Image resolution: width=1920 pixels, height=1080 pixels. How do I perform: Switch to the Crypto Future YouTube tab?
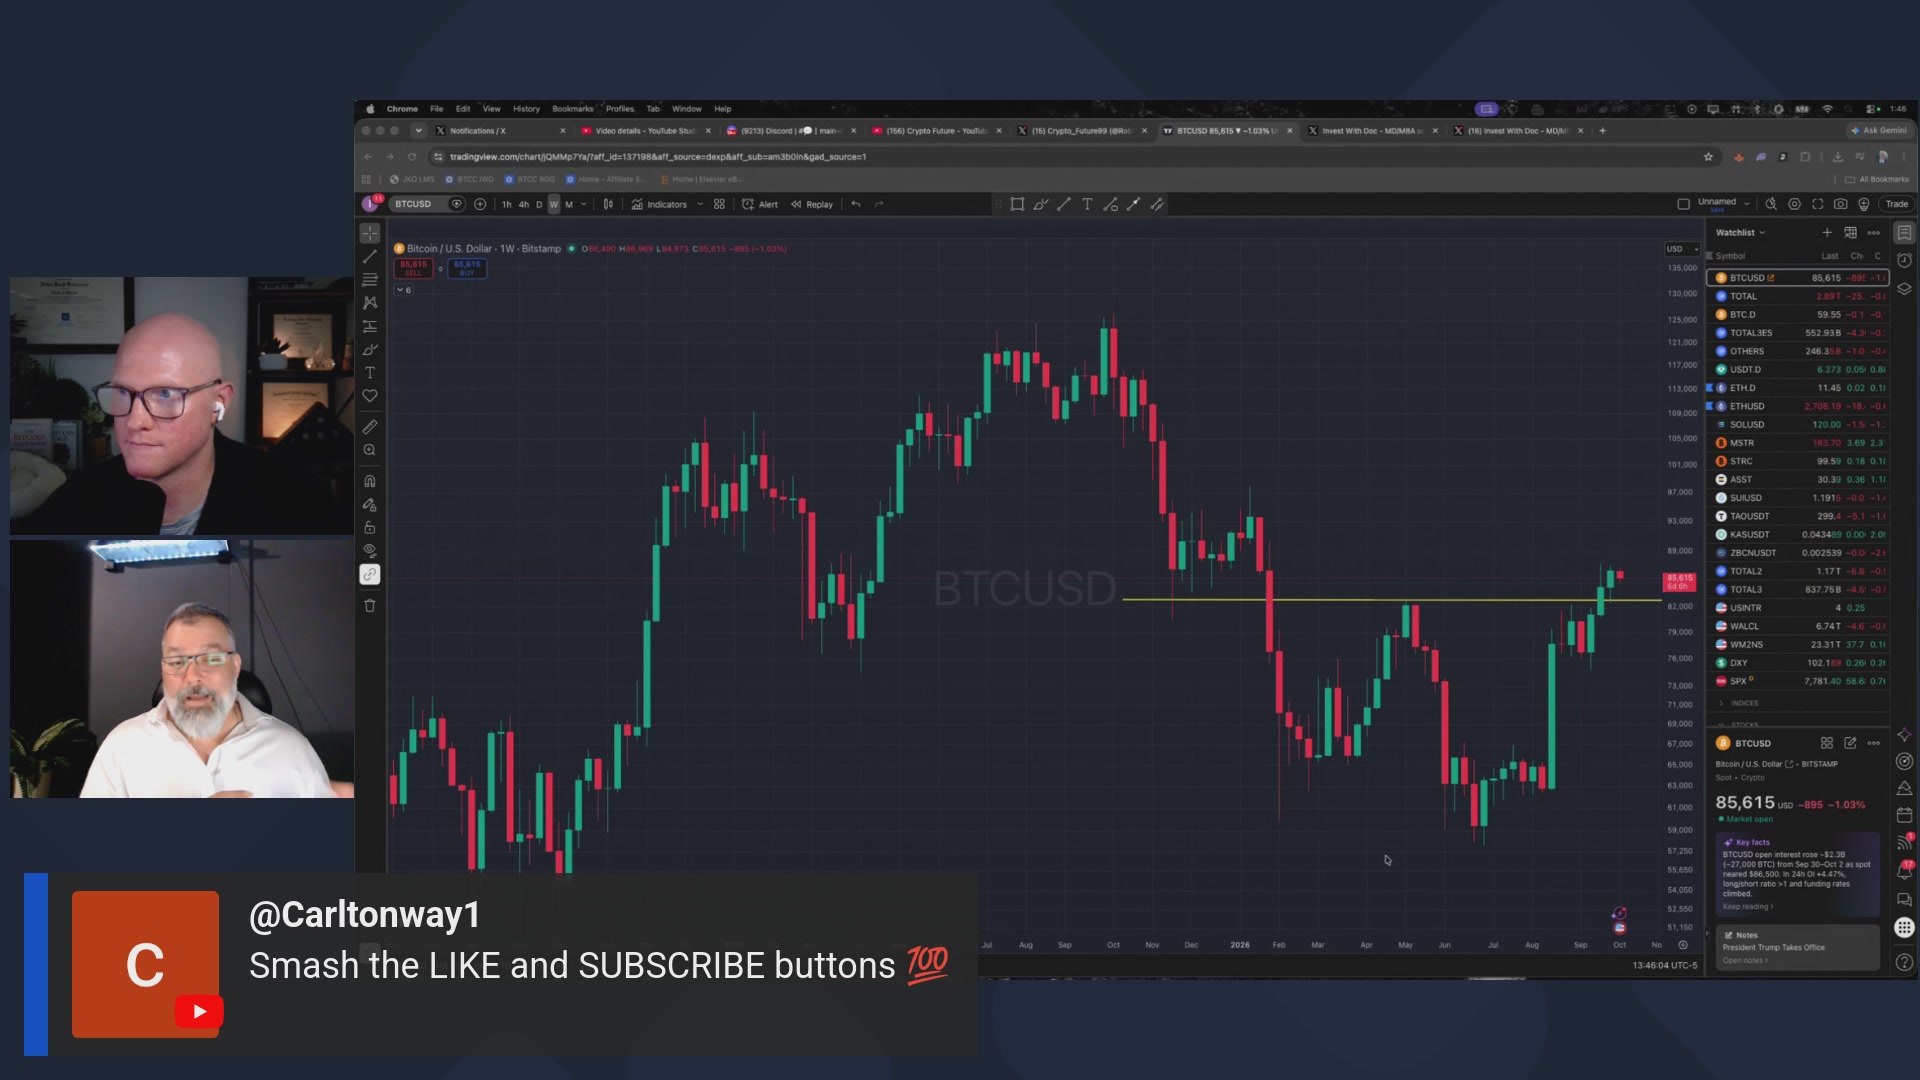click(937, 131)
